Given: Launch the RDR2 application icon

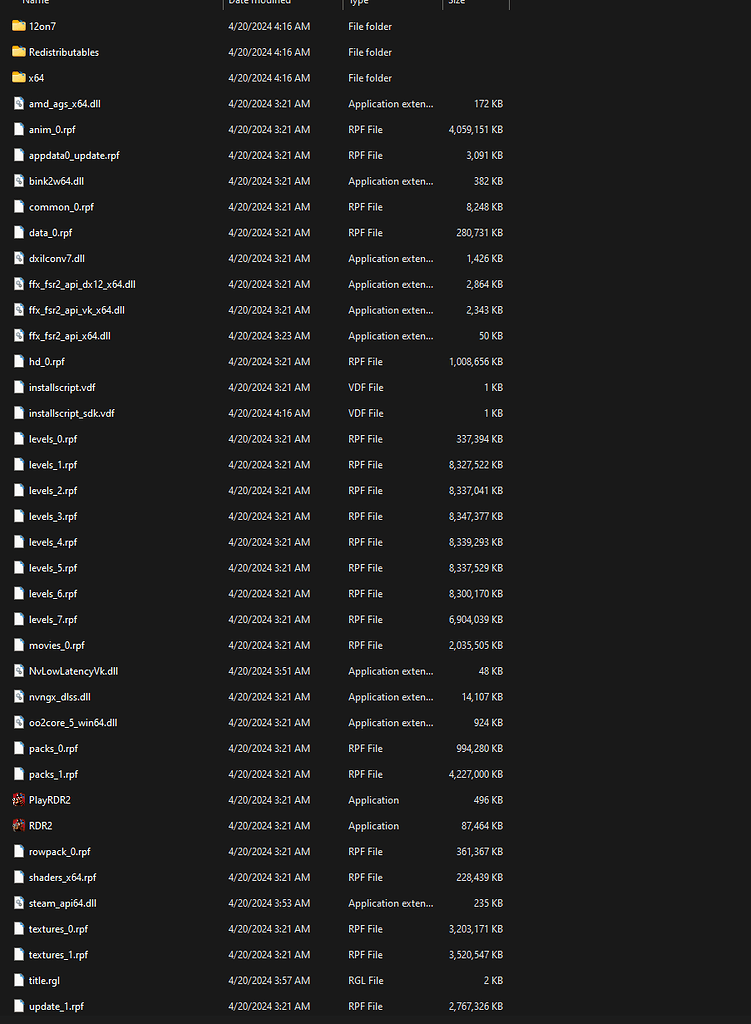Looking at the screenshot, I should click(x=18, y=825).
